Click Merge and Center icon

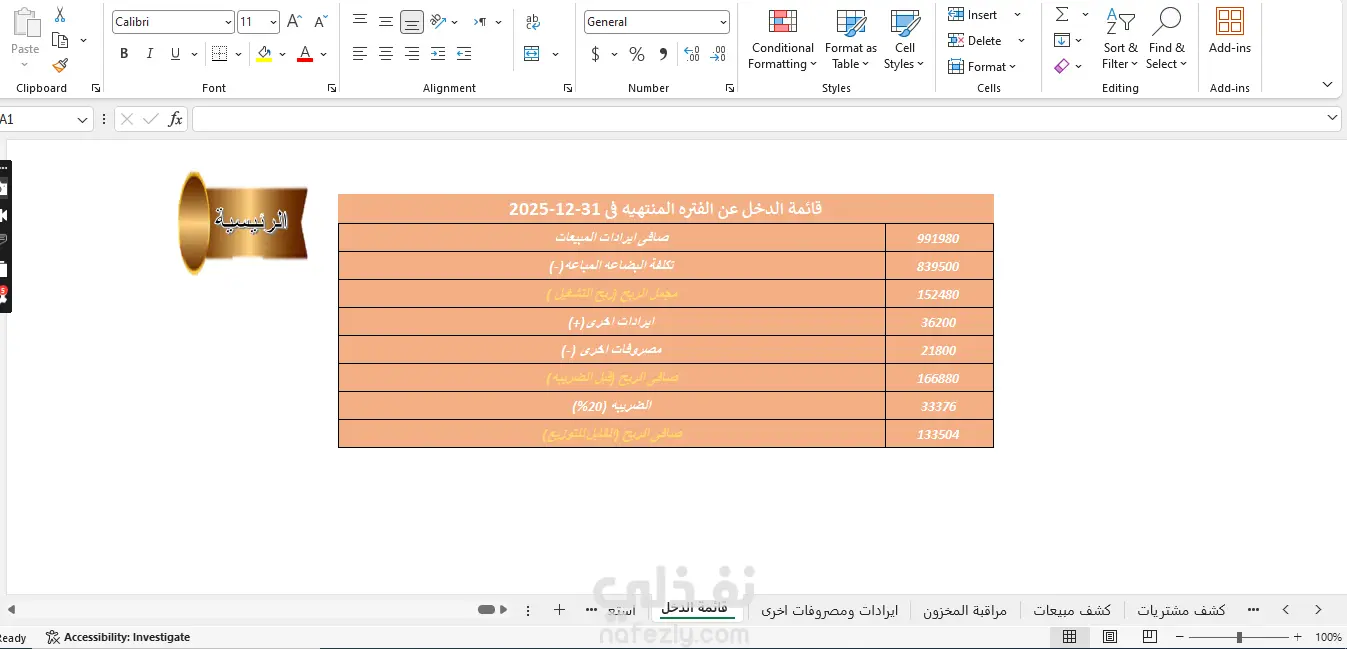pyautogui.click(x=532, y=54)
